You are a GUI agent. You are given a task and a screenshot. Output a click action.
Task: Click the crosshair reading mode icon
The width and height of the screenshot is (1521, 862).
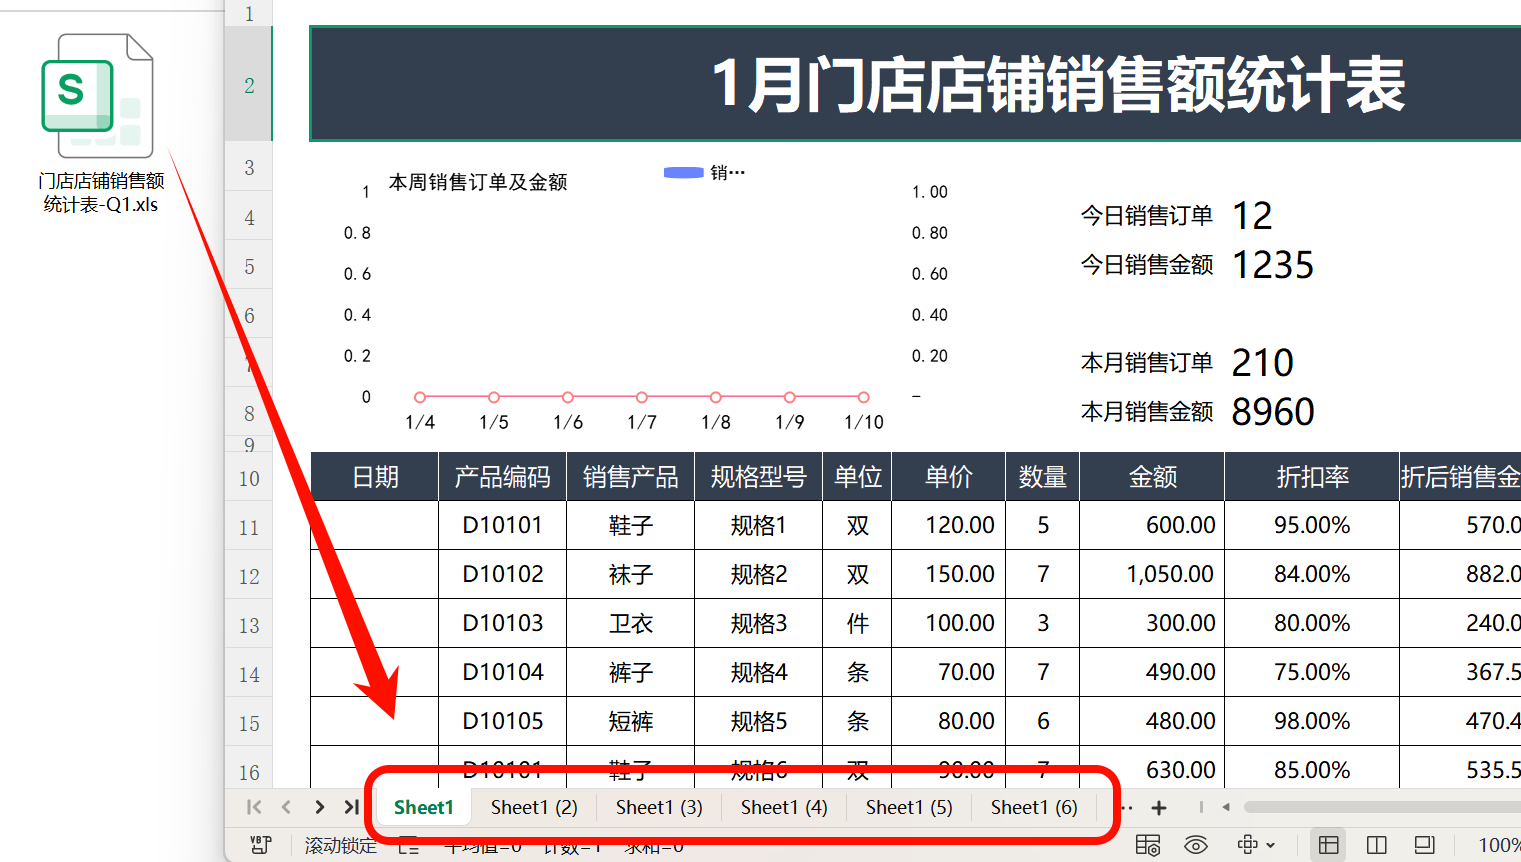(x=1248, y=845)
